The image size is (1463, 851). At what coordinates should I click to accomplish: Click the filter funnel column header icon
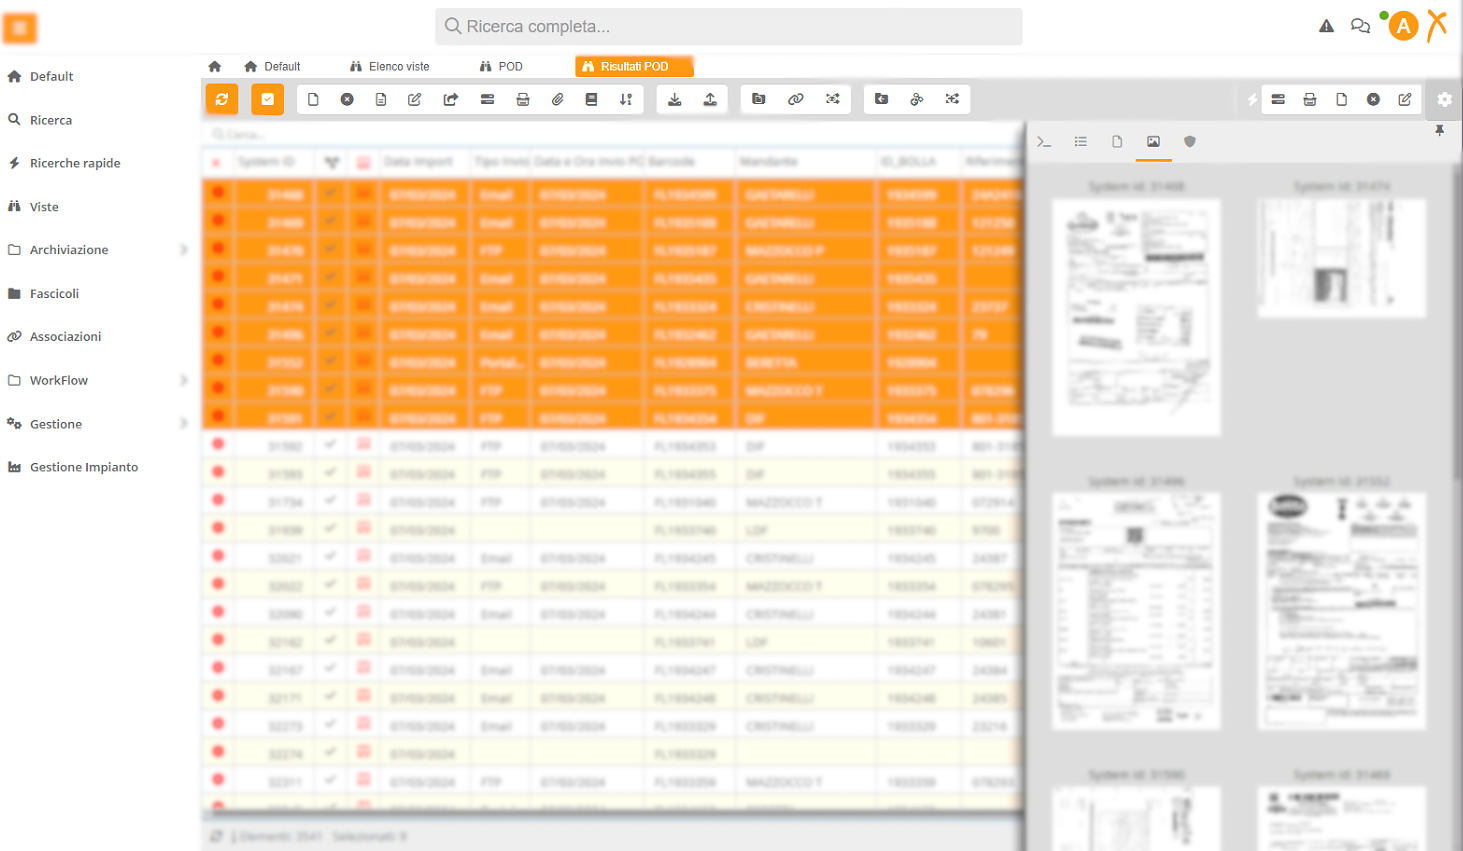[332, 162]
